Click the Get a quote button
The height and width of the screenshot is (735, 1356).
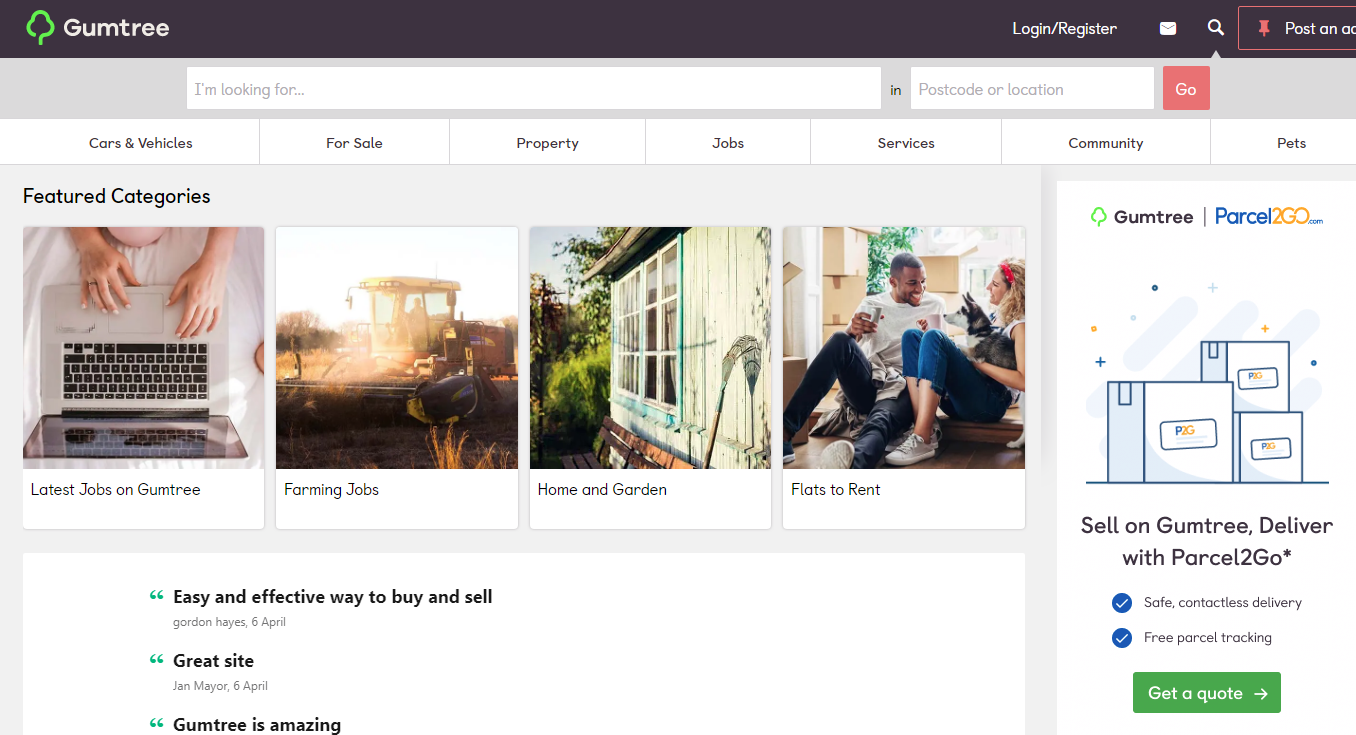point(1207,693)
